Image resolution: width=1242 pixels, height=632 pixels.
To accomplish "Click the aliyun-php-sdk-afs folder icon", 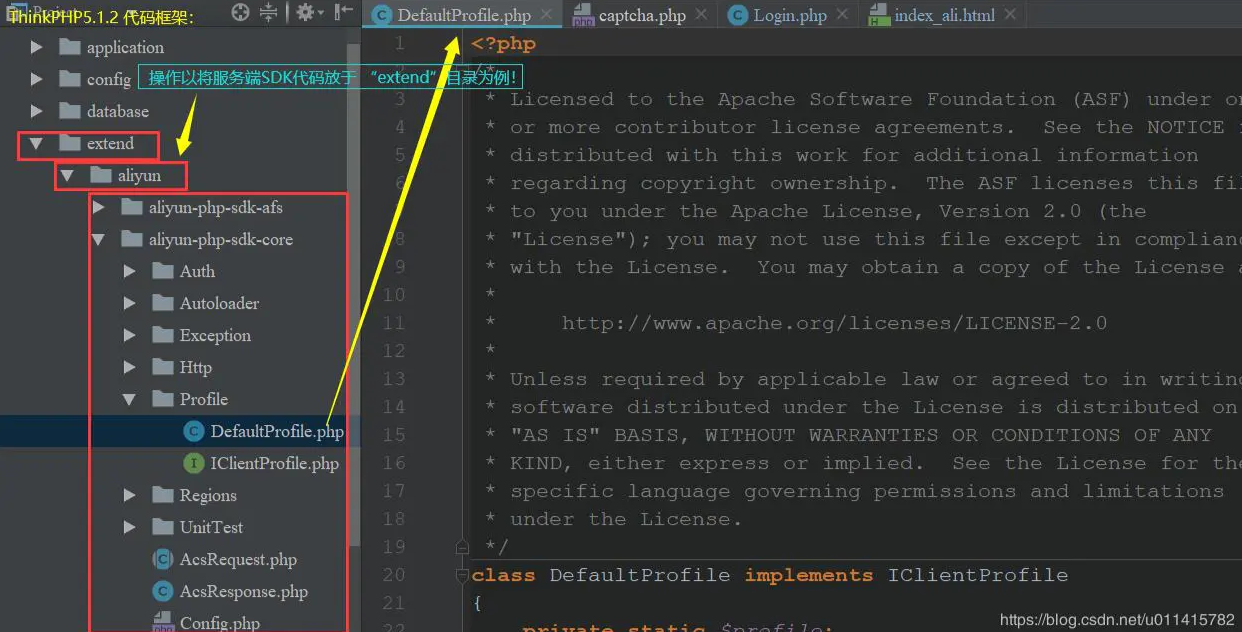I will [131, 207].
